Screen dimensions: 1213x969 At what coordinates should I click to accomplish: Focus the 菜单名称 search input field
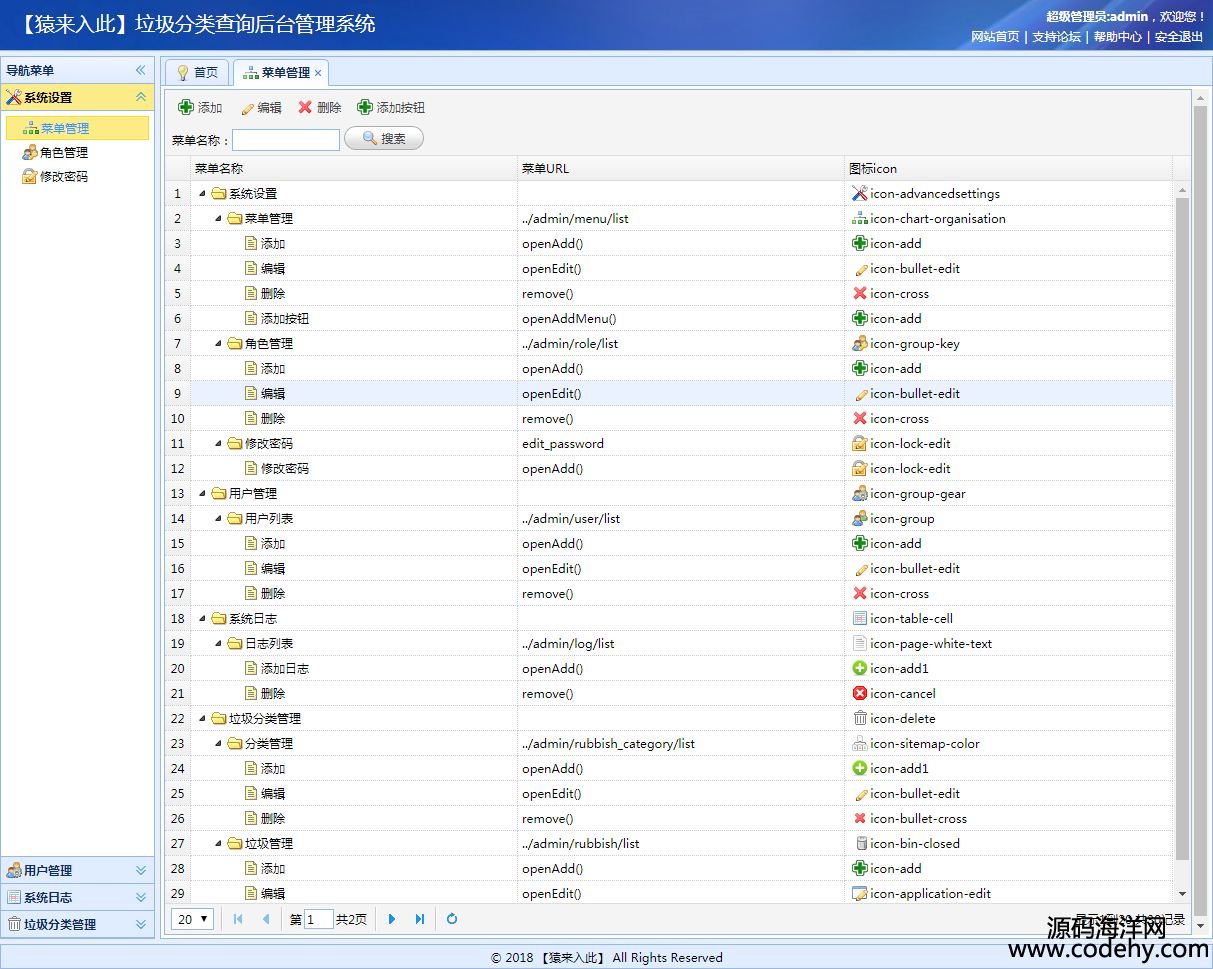pyautogui.click(x=286, y=140)
